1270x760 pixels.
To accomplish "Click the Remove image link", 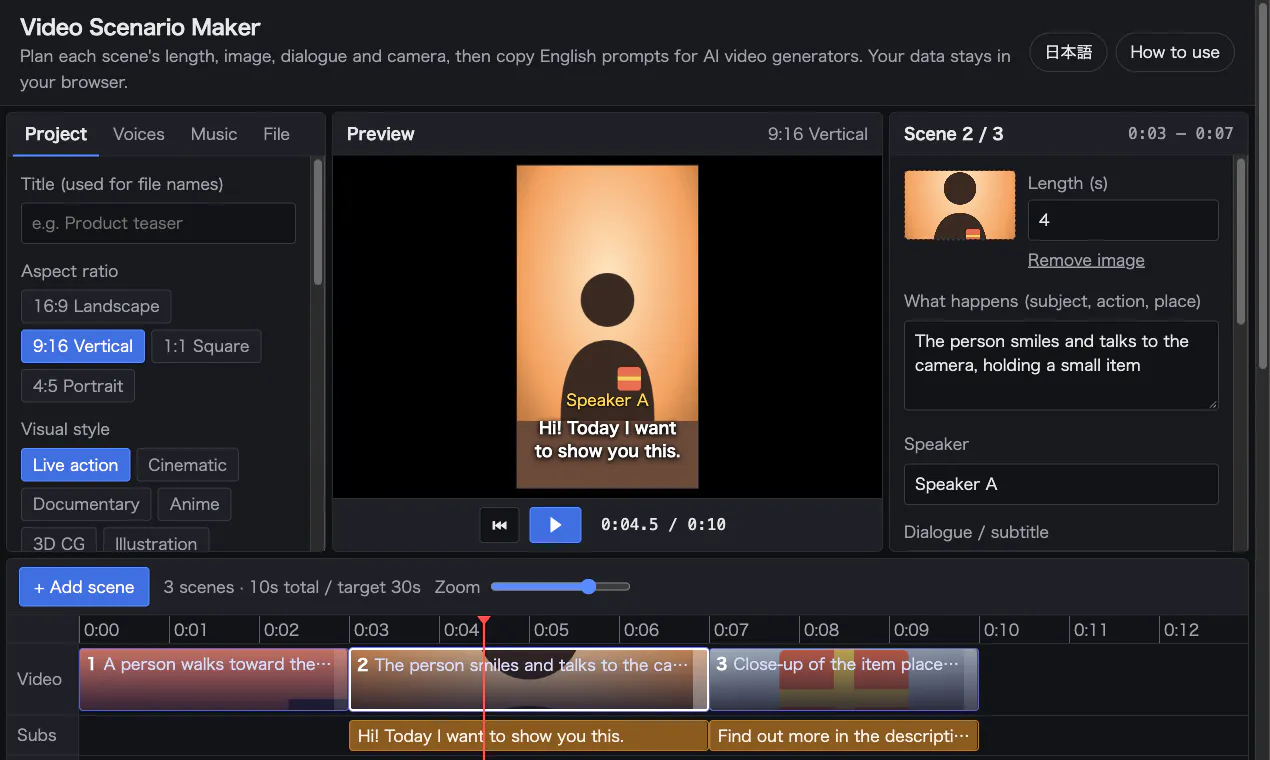I will click(x=1086, y=260).
